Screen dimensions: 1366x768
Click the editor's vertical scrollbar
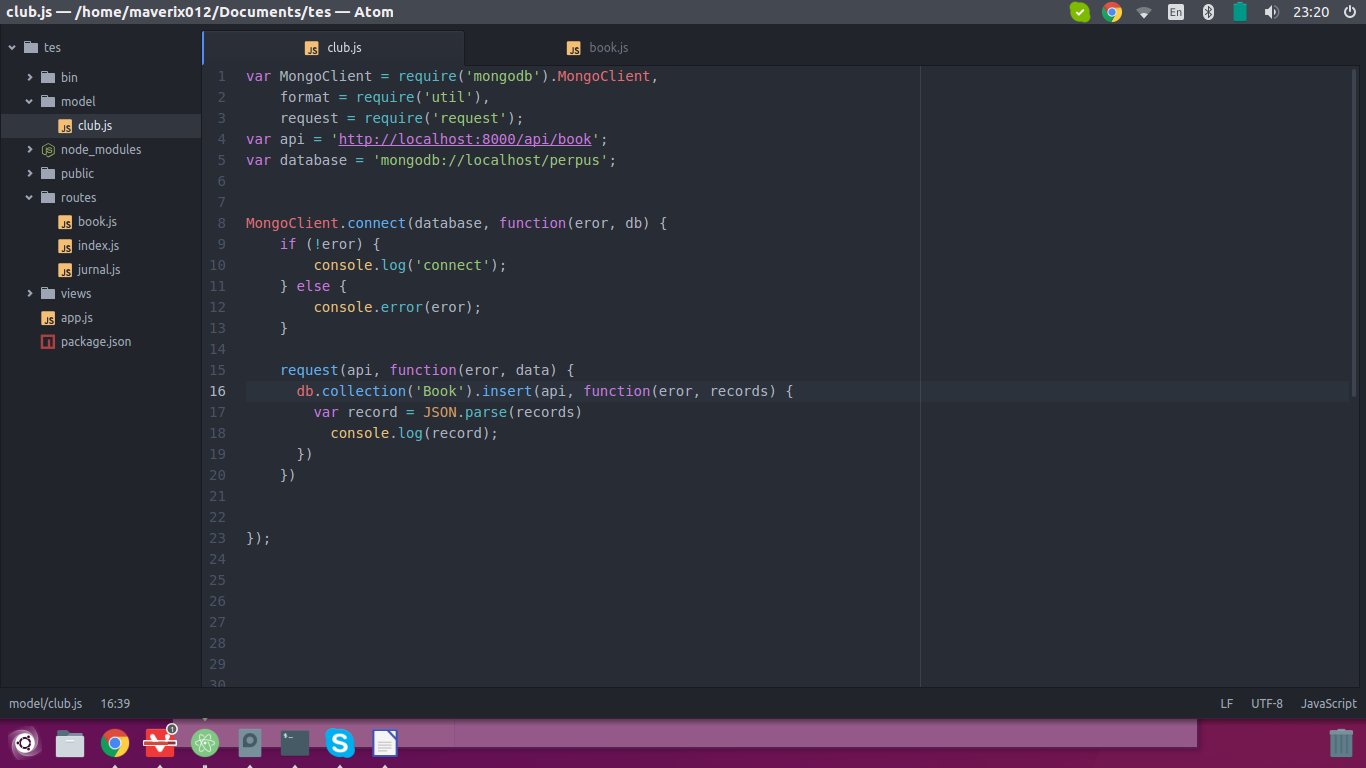[1354, 230]
